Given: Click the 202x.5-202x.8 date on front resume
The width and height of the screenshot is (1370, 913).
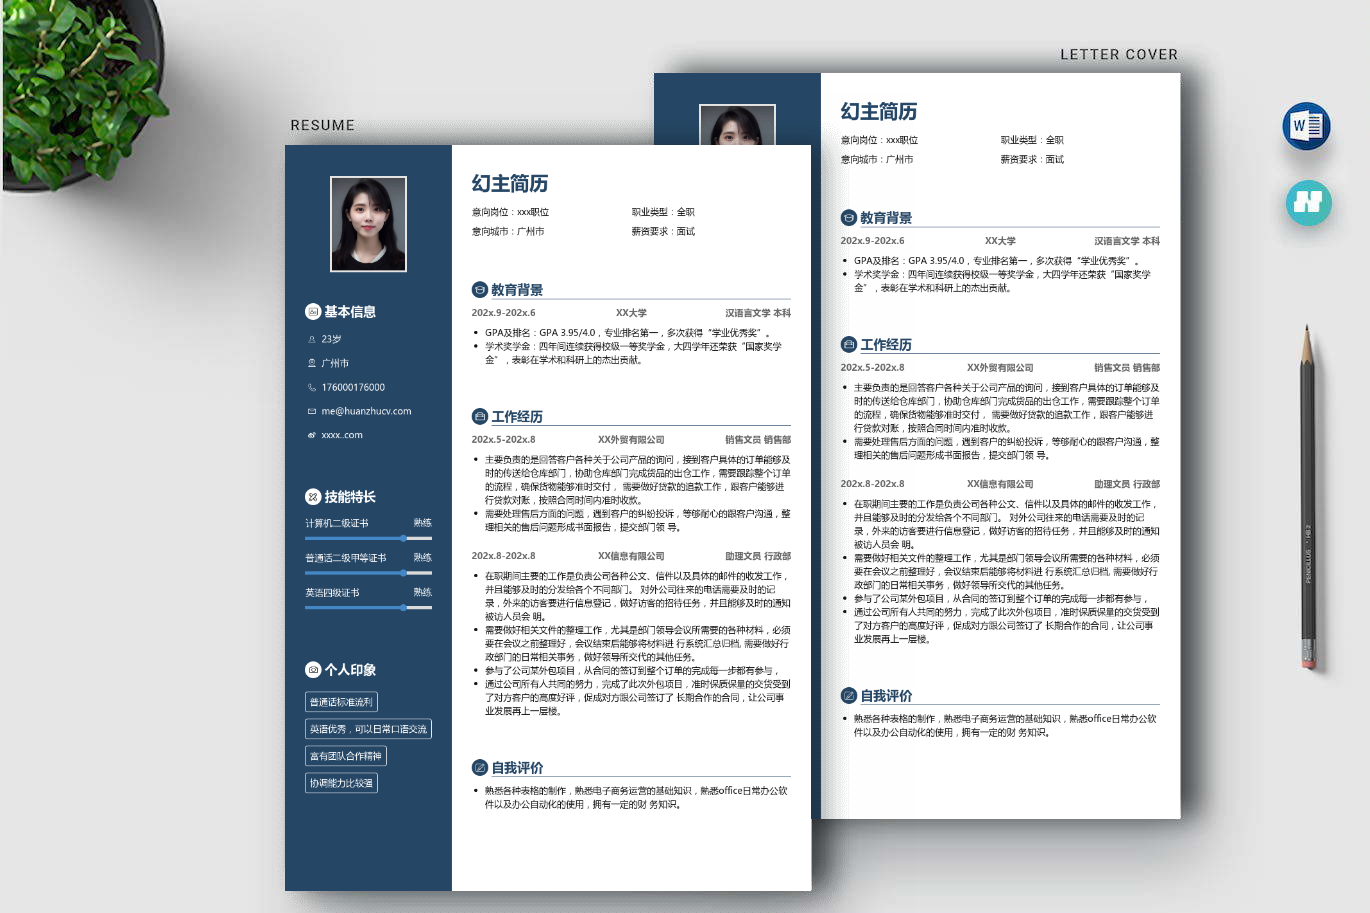Looking at the screenshot, I should pyautogui.click(x=504, y=440).
